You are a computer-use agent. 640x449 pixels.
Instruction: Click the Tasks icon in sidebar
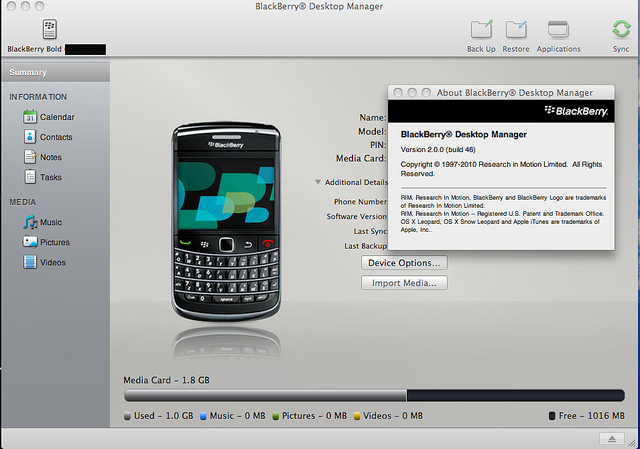click(x=30, y=177)
